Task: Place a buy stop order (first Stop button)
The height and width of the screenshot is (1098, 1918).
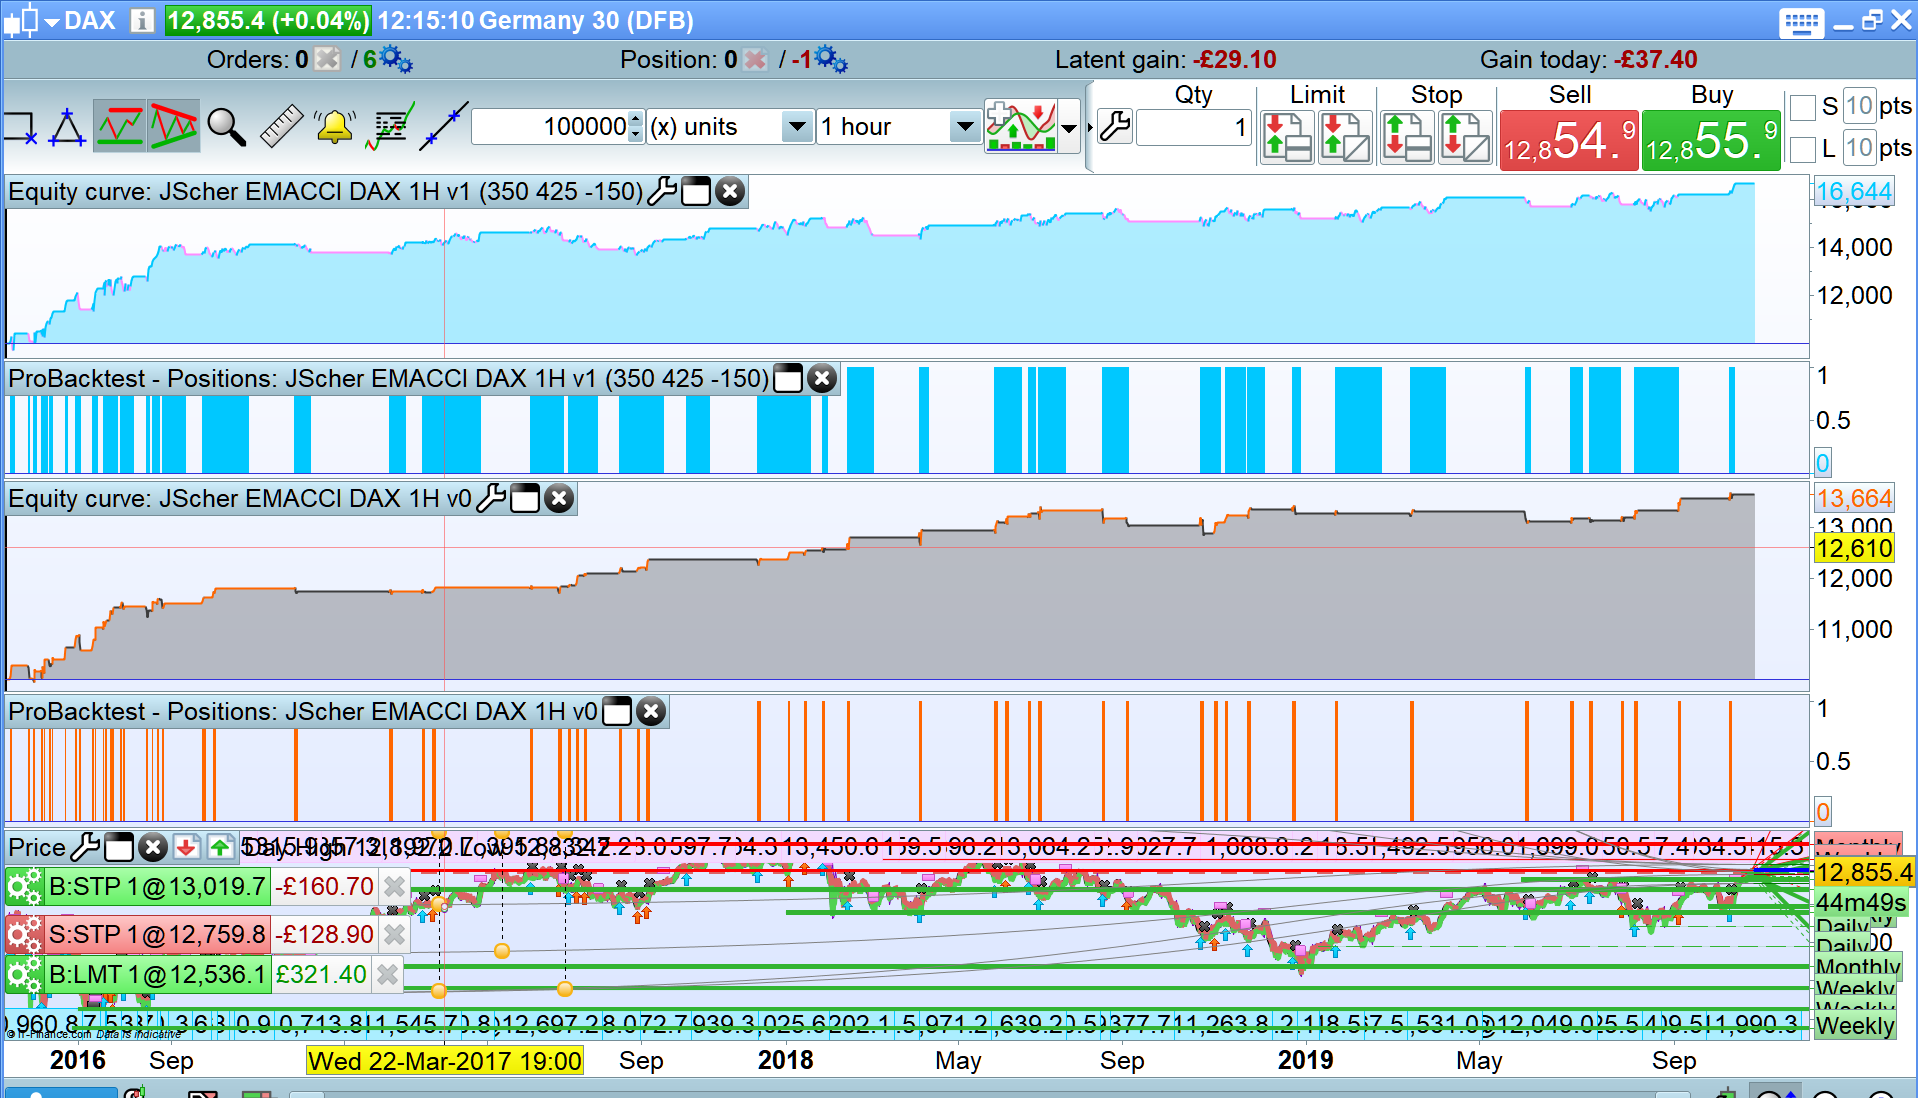Action: [x=1407, y=136]
